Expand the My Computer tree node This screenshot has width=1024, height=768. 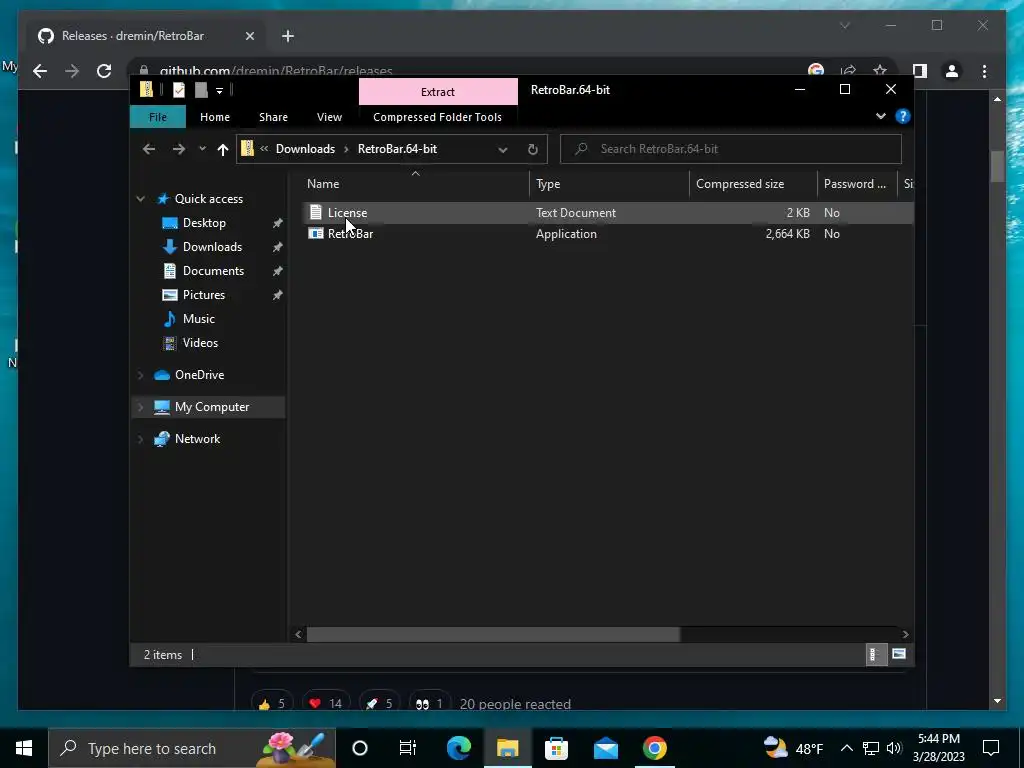point(140,407)
